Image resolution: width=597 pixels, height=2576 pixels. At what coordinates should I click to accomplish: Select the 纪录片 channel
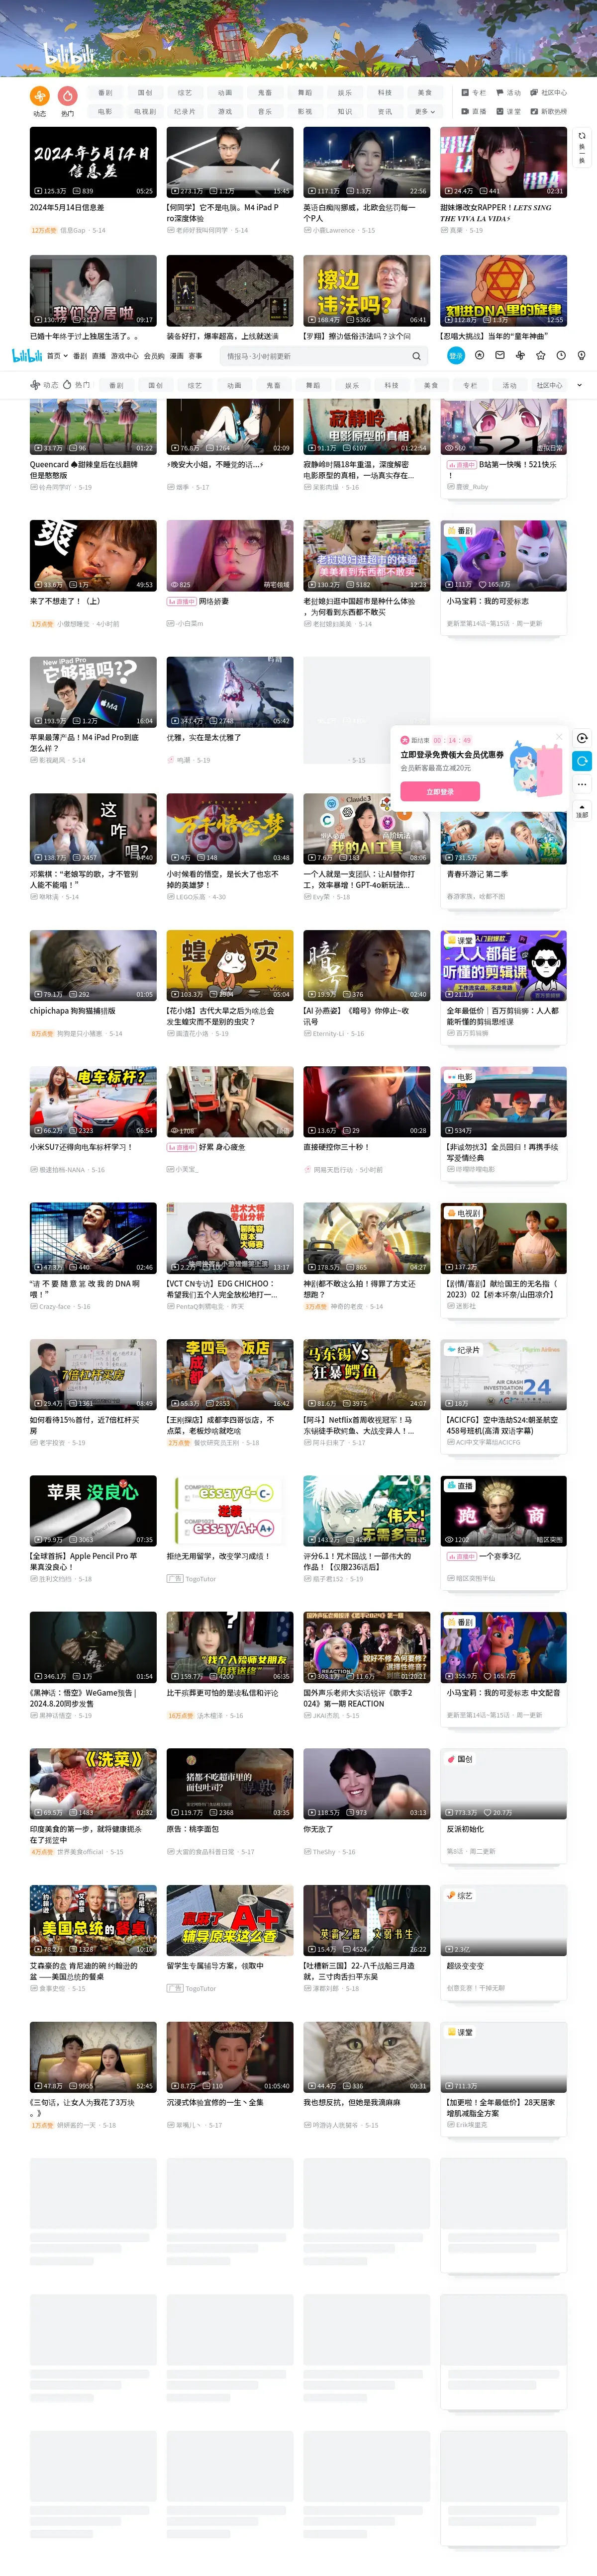pos(185,112)
